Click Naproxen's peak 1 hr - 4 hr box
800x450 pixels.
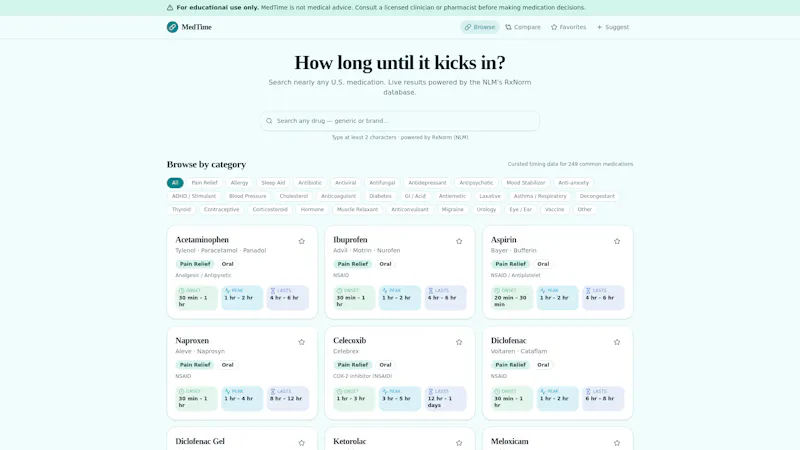pyautogui.click(x=242, y=398)
